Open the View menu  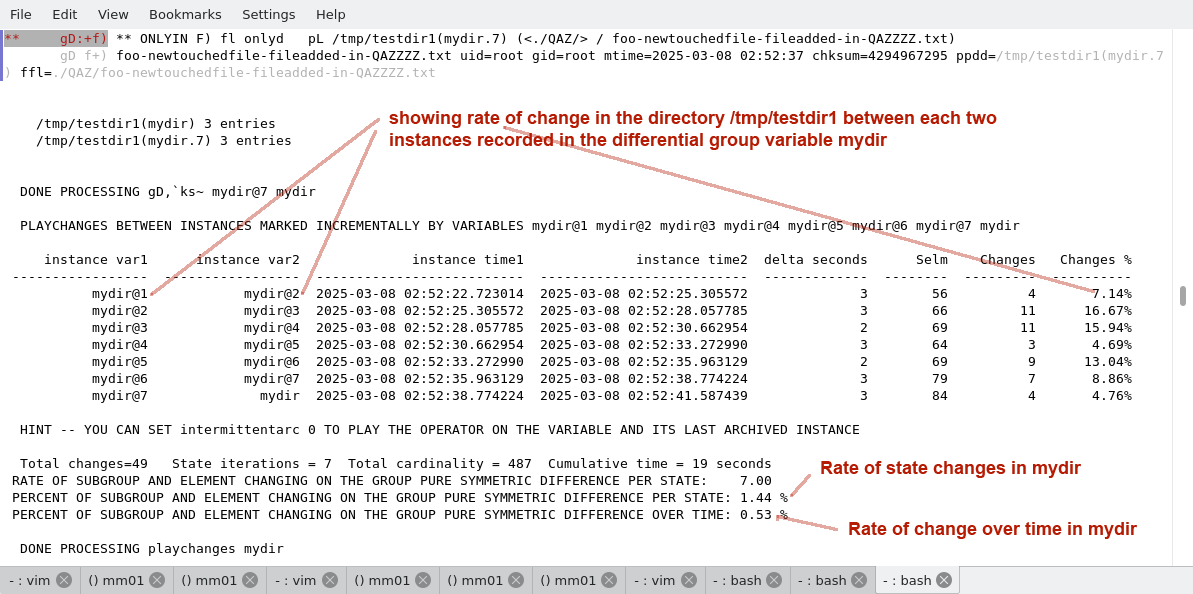[113, 14]
